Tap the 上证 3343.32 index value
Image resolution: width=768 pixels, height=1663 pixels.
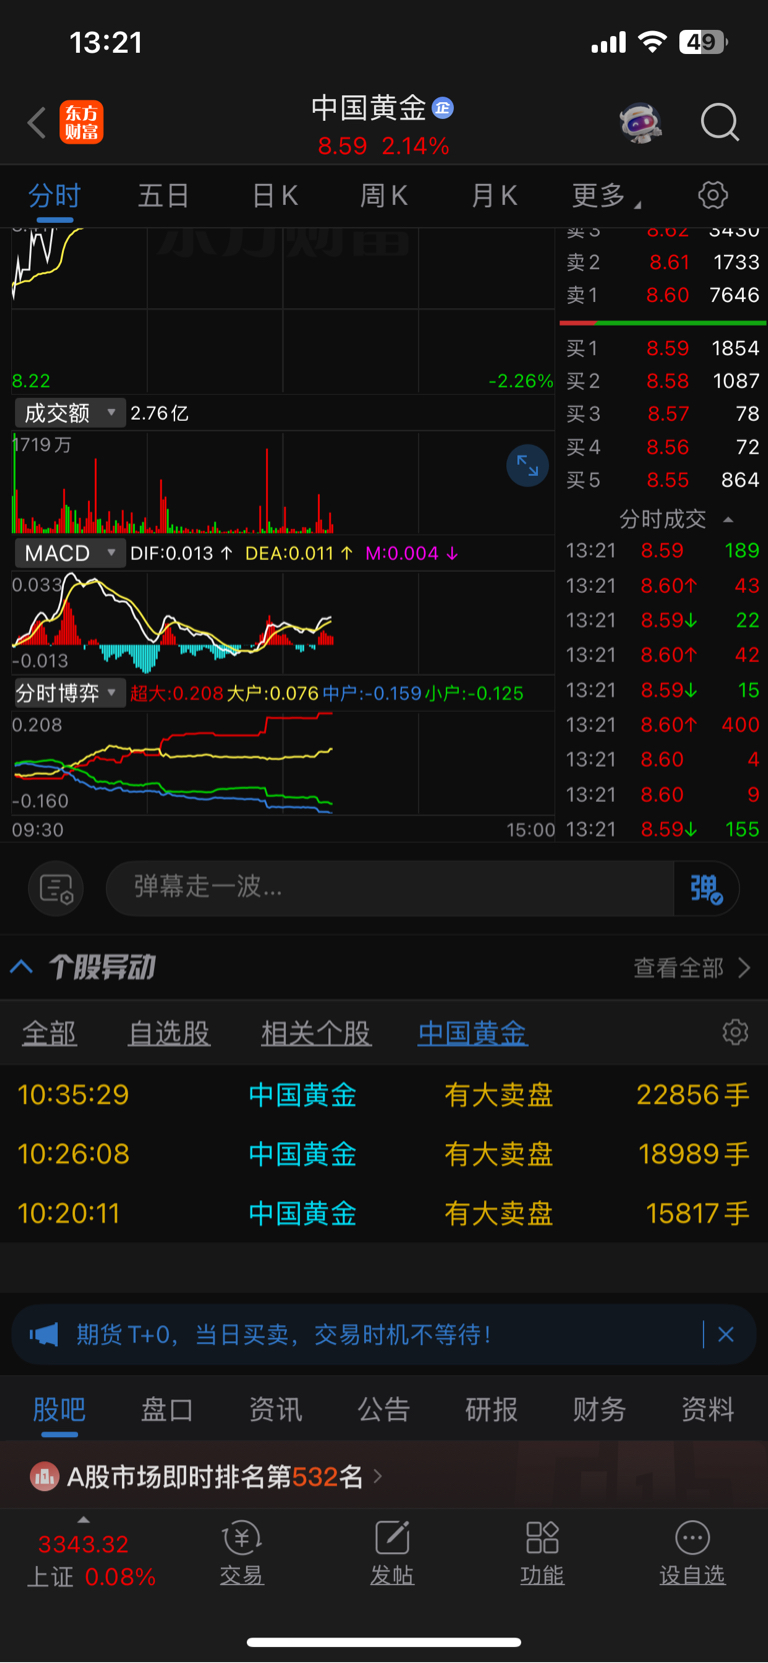[x=83, y=1544]
